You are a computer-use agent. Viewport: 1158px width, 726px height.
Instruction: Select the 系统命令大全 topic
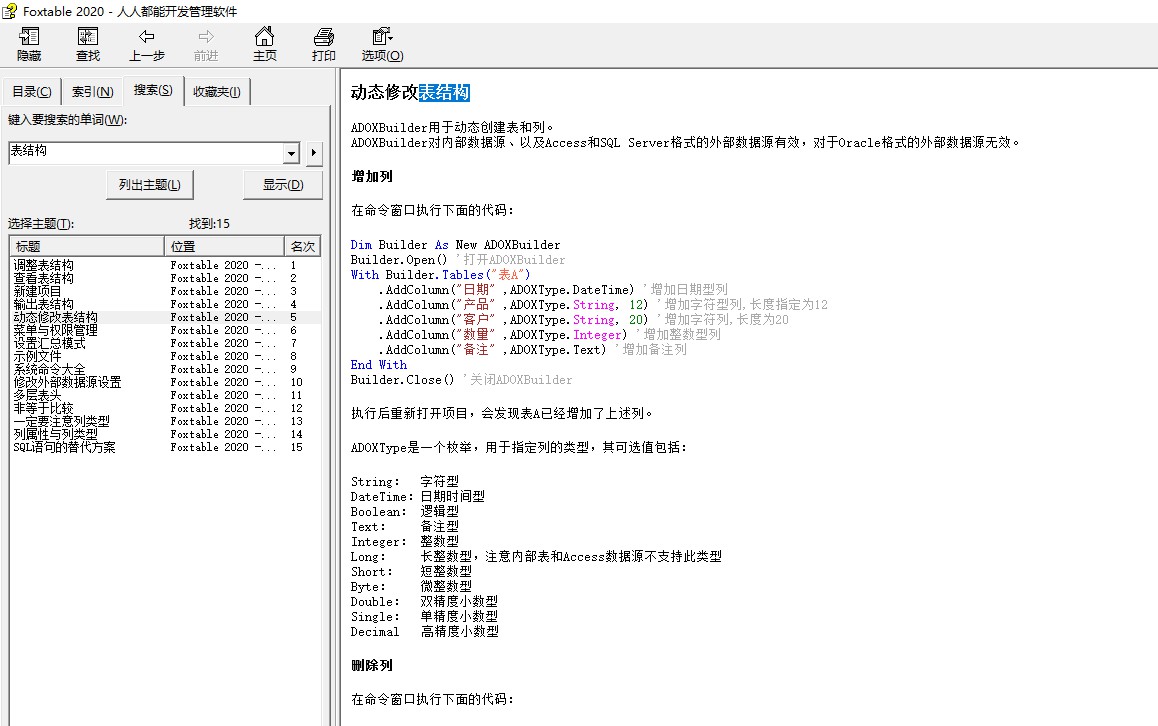(x=49, y=369)
